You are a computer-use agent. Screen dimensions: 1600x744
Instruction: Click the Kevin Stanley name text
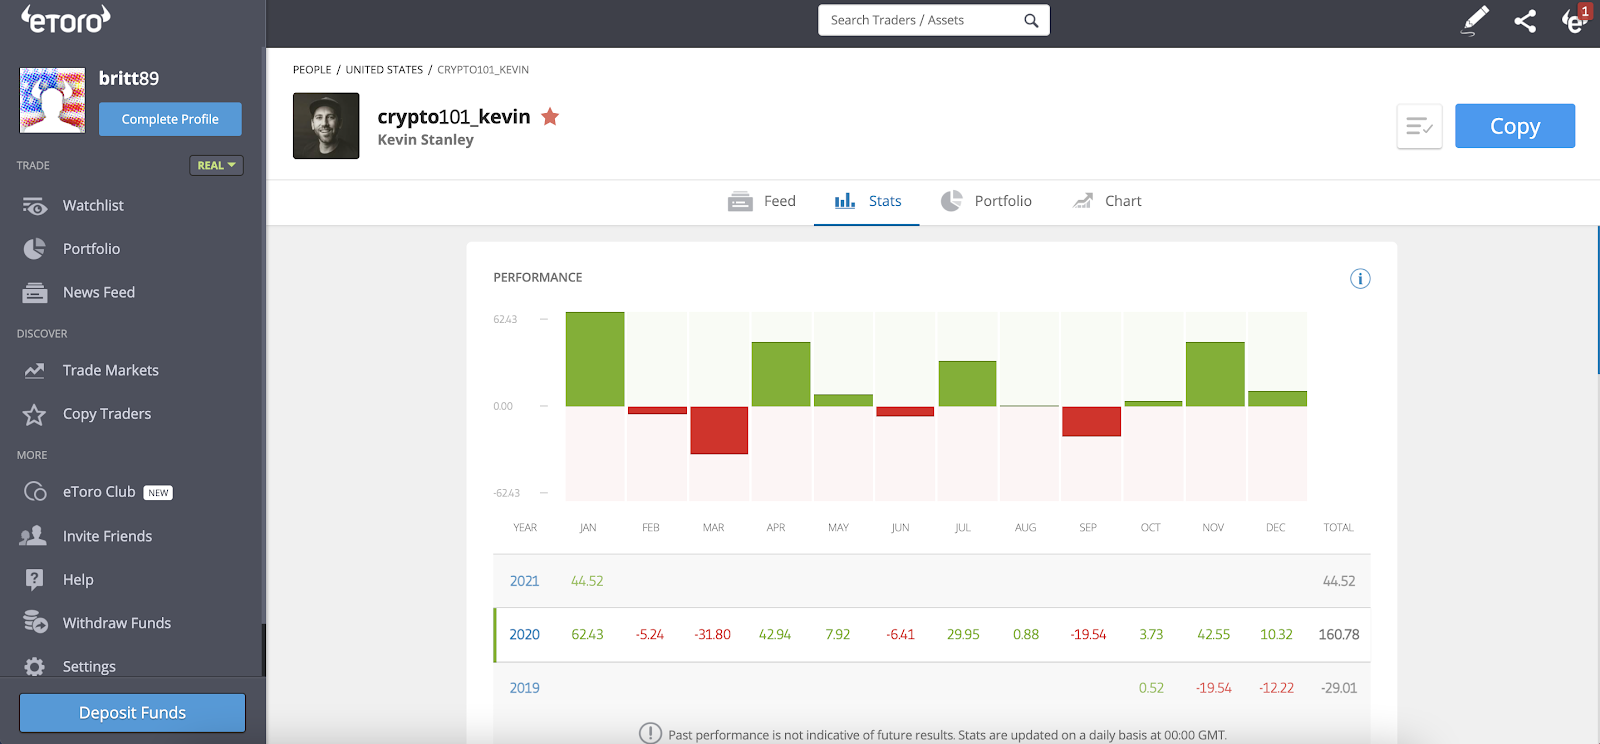[426, 140]
